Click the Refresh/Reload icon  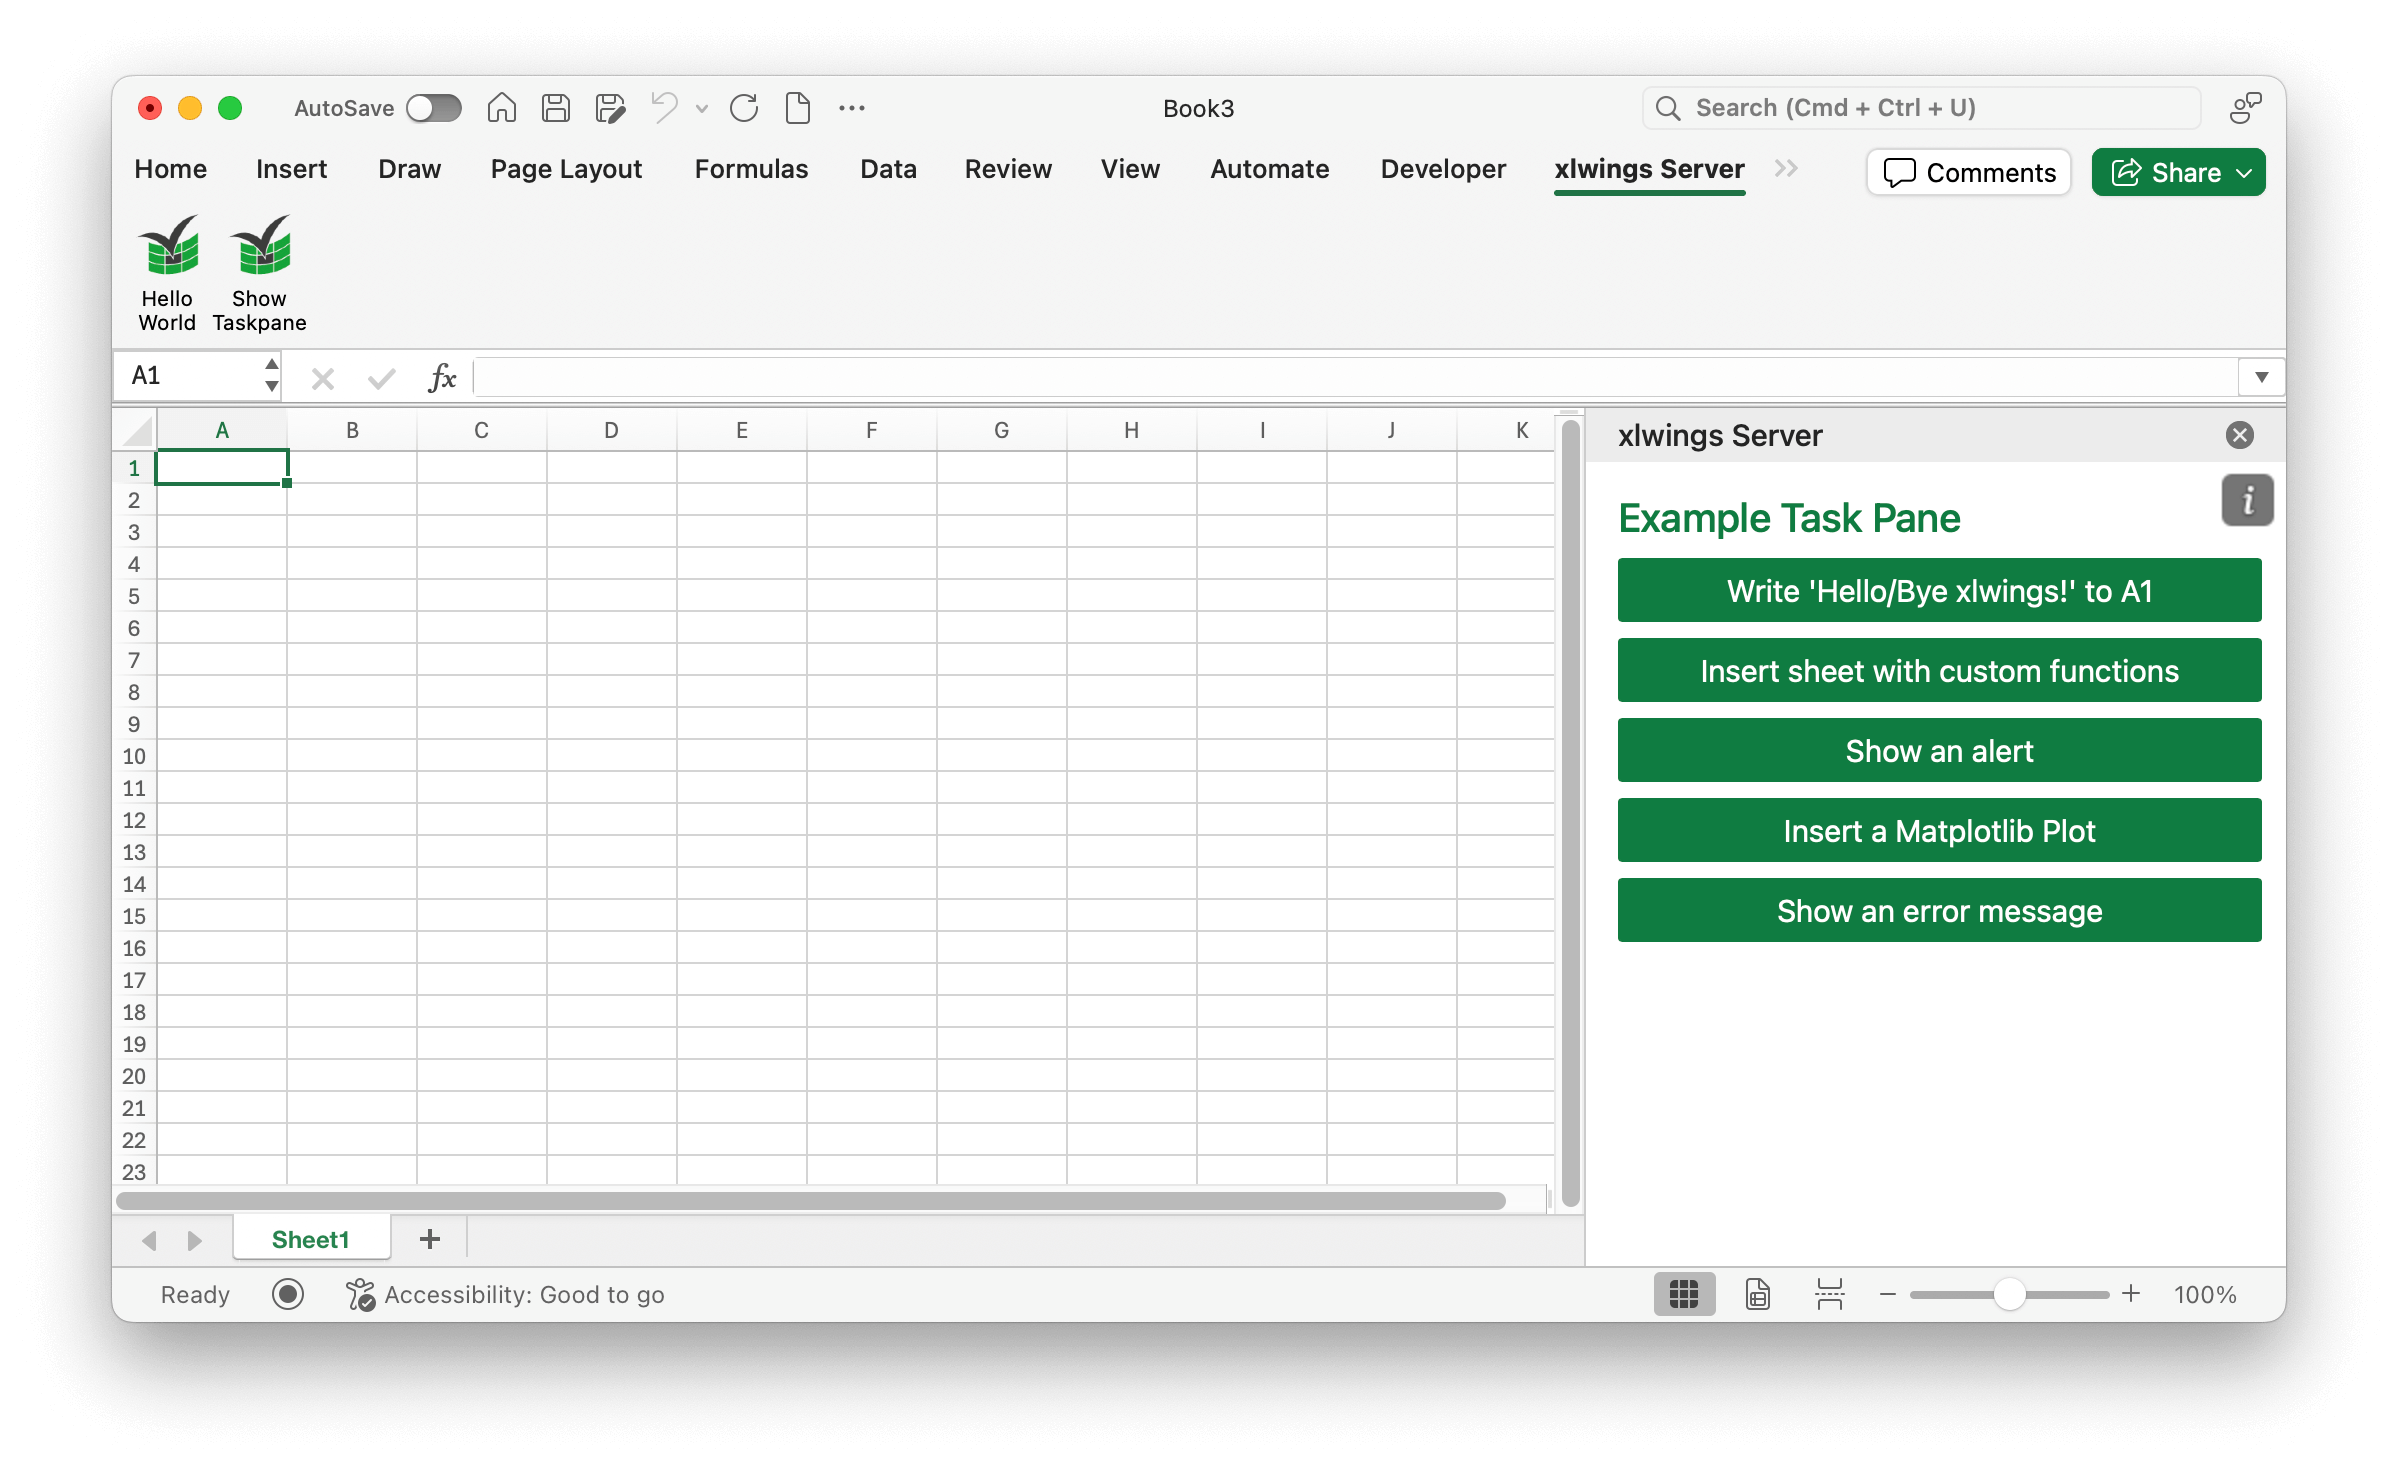[x=745, y=106]
